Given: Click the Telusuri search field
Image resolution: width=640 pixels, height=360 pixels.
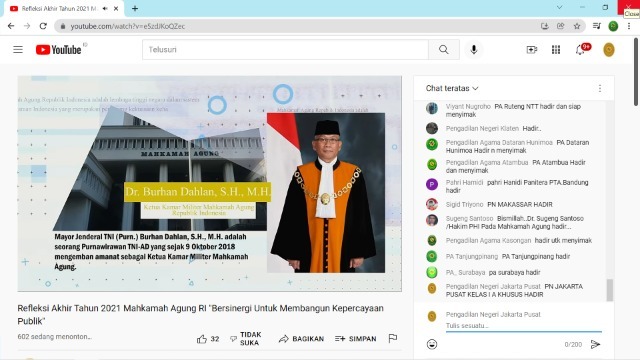Looking at the screenshot, I should (x=285, y=50).
